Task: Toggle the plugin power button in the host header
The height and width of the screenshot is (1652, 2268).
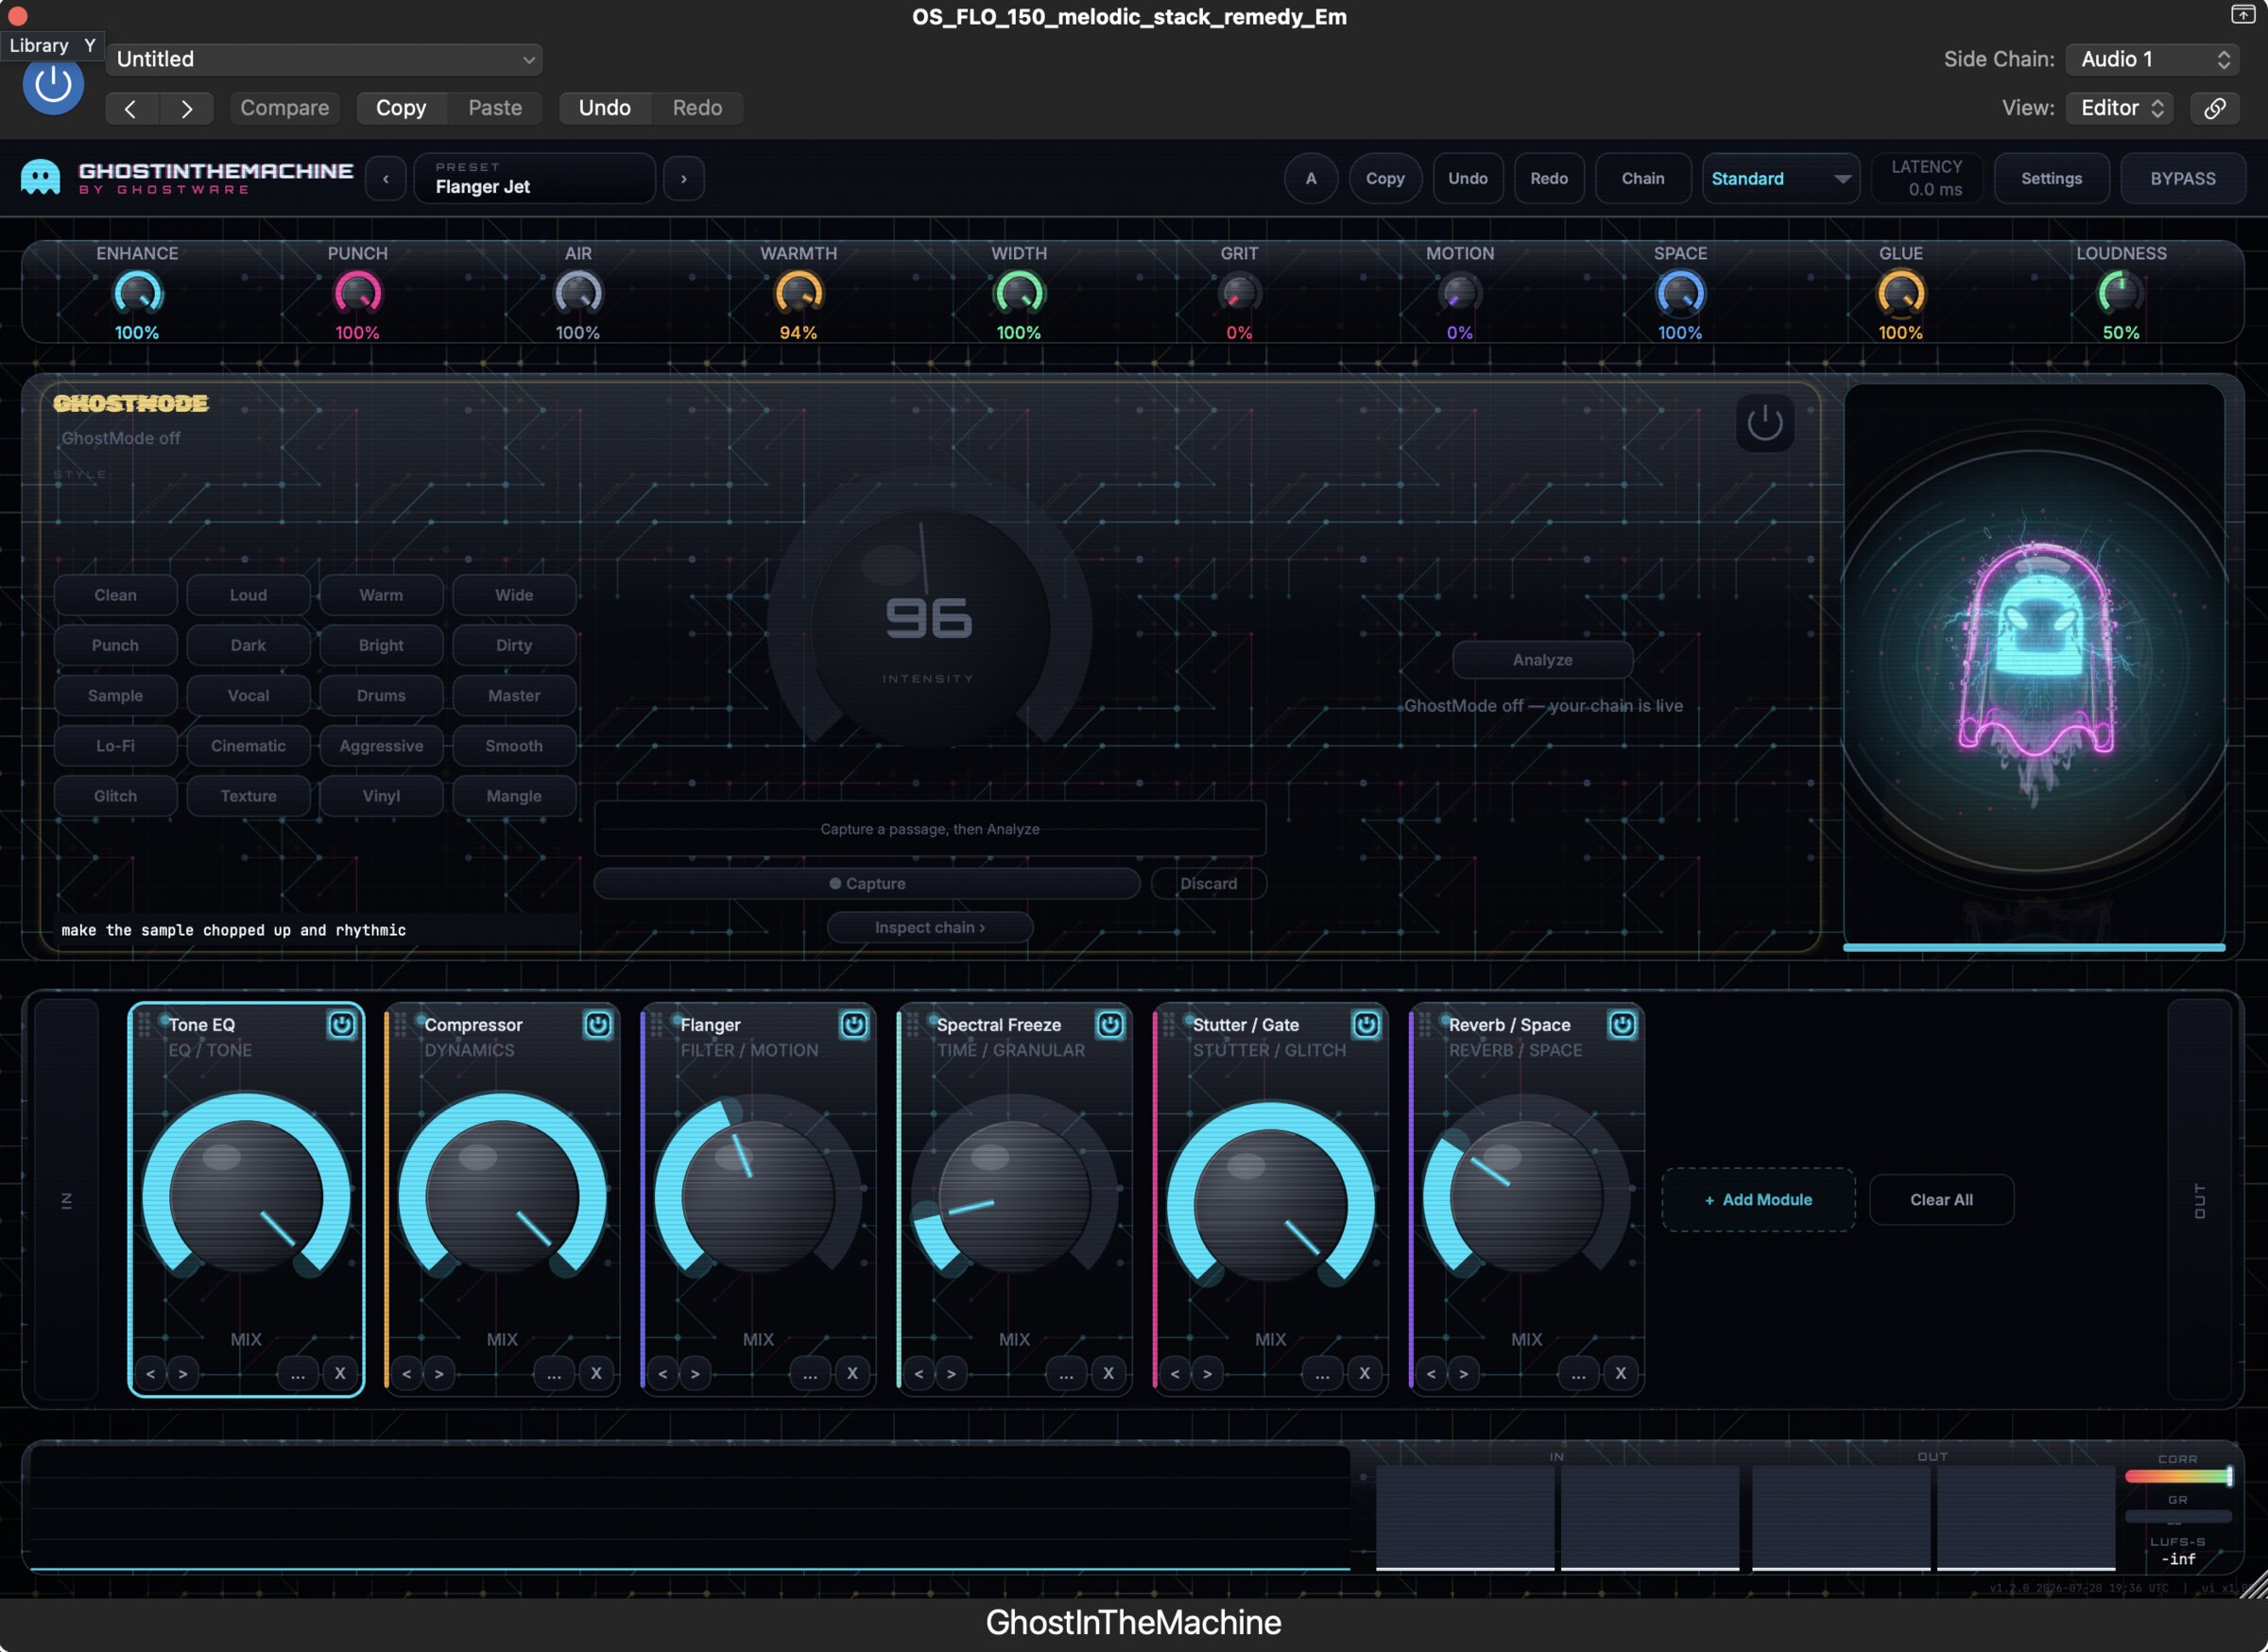Action: pos(53,86)
